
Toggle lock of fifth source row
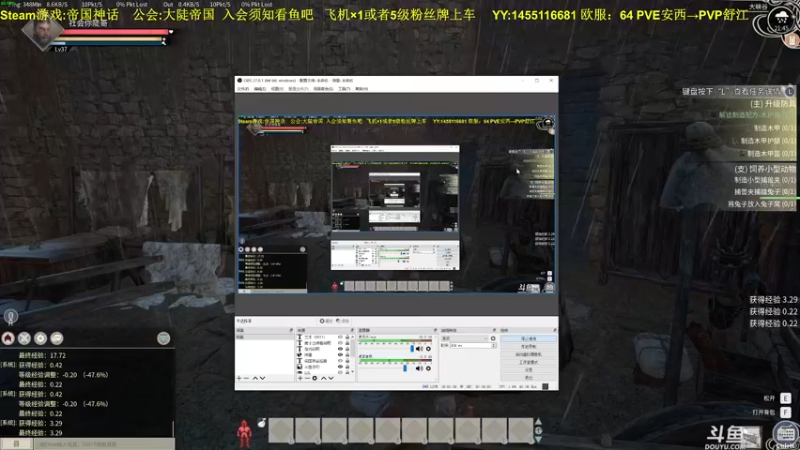point(347,361)
